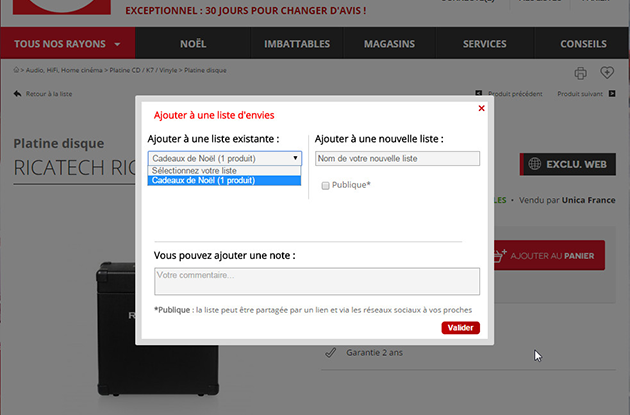The width and height of the screenshot is (630, 415).
Task: Close the wishlist dialog with the red X
Action: 481,108
